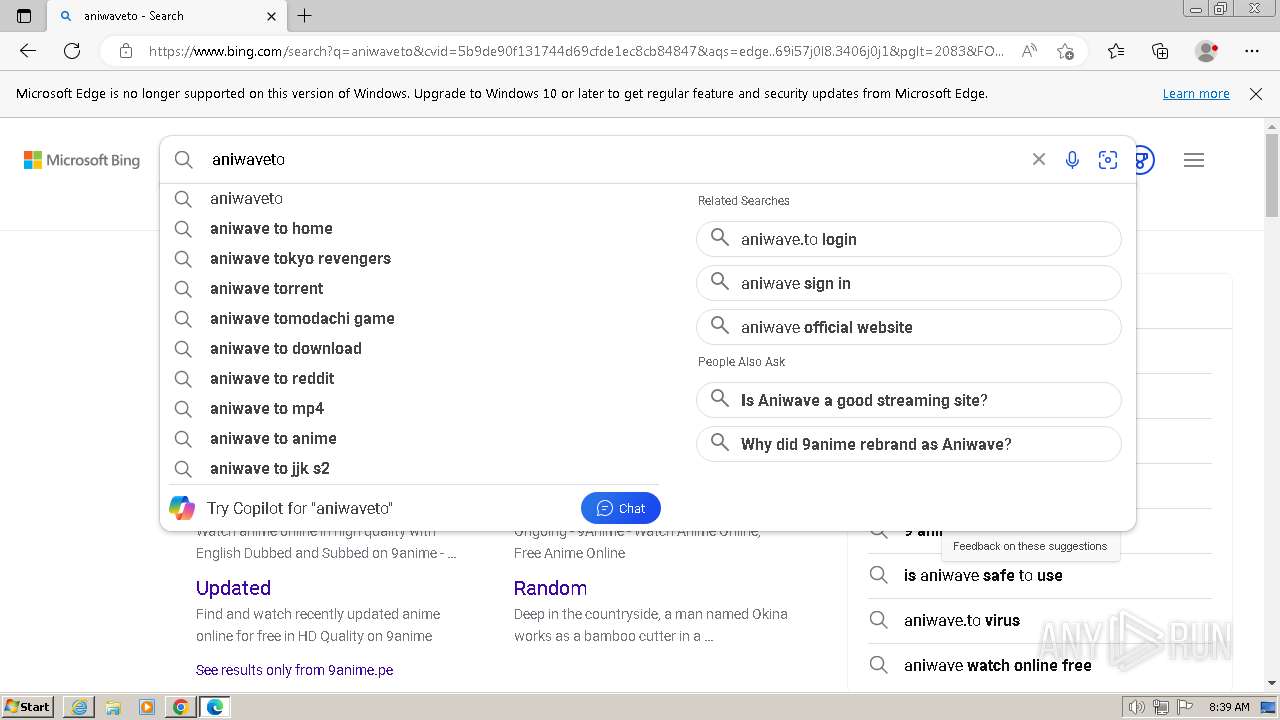This screenshot has height=720, width=1280.
Task: Choose the suggestion "aniwave to reddit"
Action: 410,379
